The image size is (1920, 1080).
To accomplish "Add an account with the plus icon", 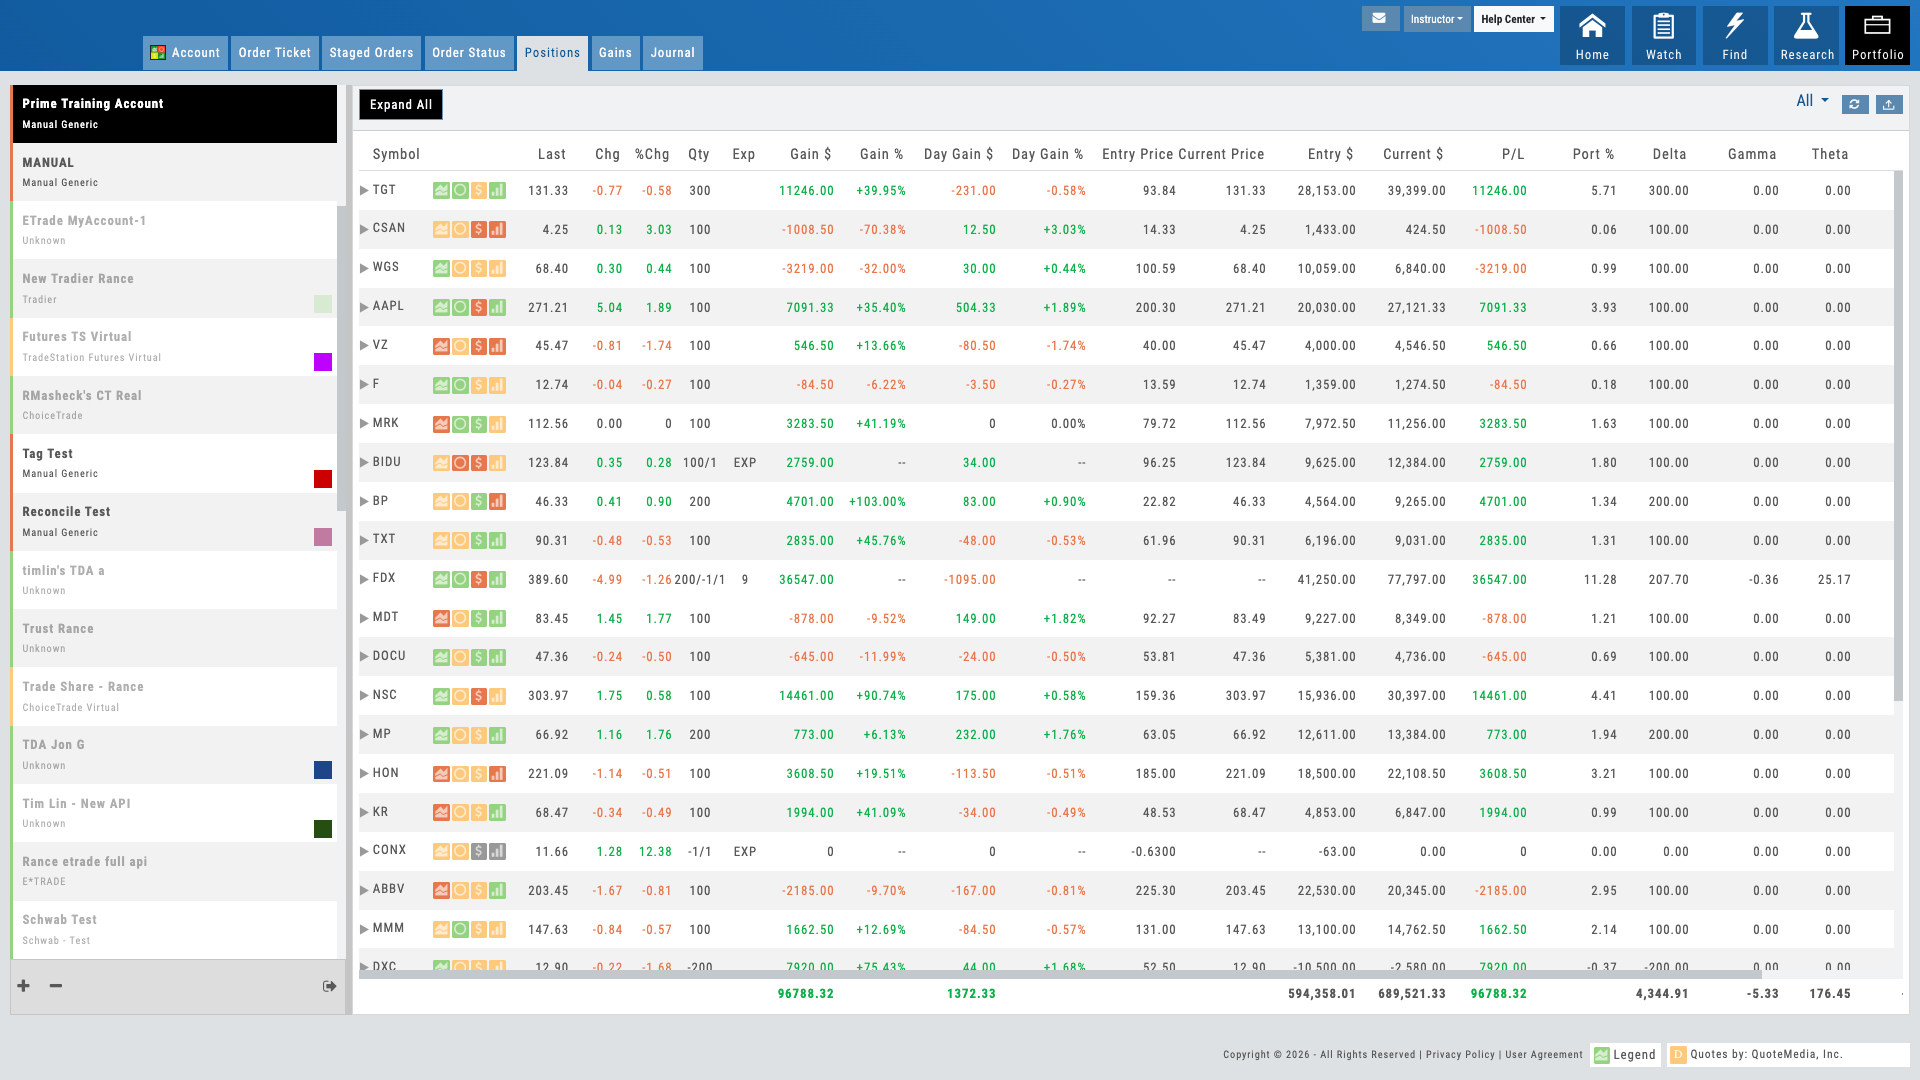I will [23, 985].
